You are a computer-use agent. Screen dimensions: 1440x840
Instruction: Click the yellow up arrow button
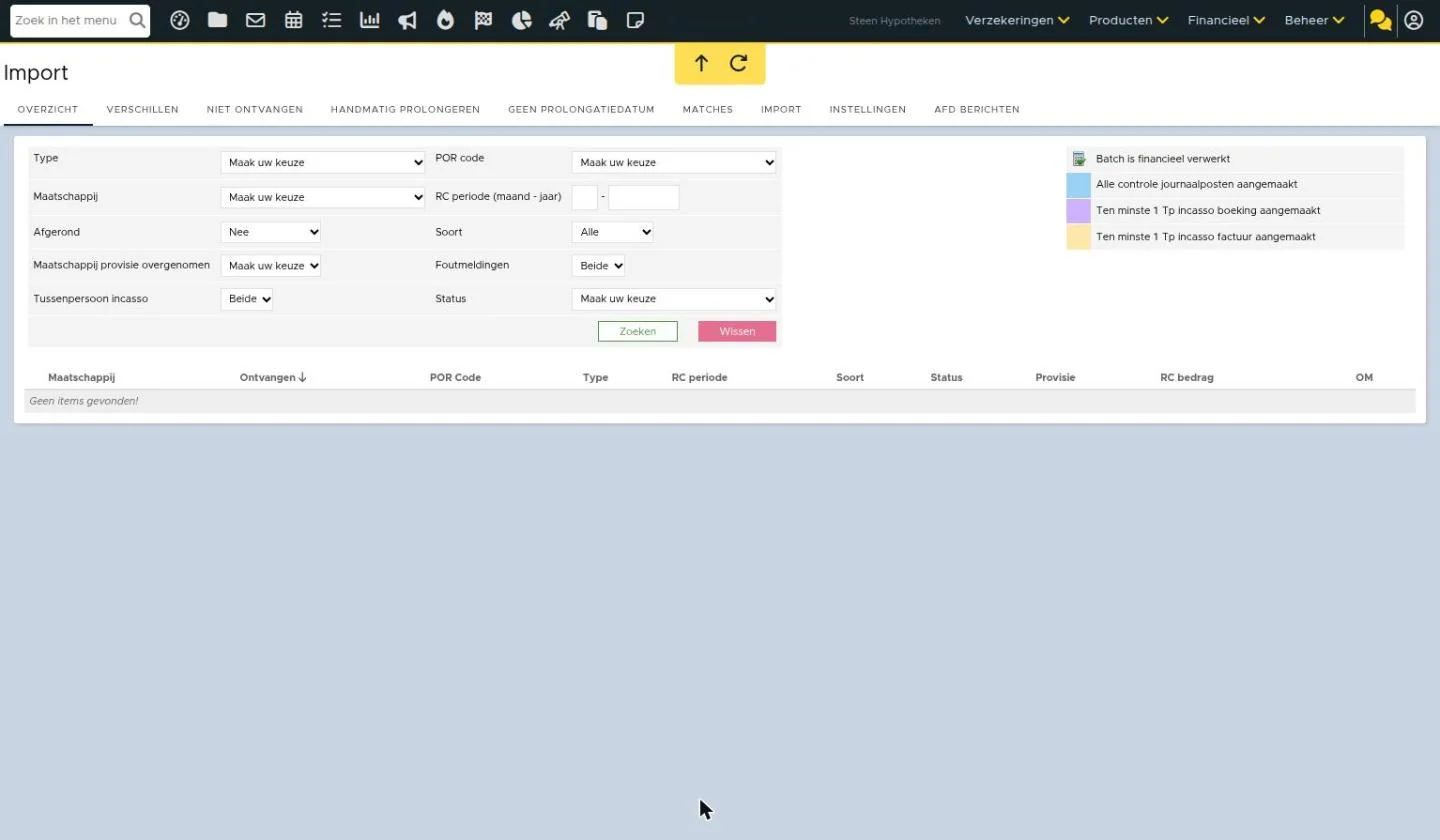pyautogui.click(x=701, y=63)
